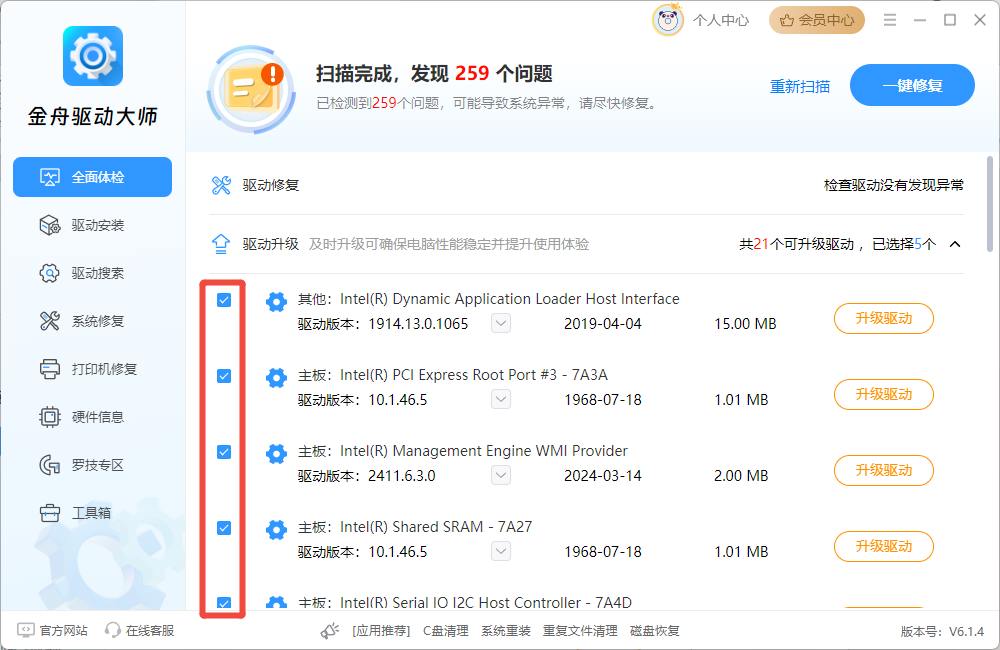Upgrade PCI Express Root Port #3 driver
The height and width of the screenshot is (650, 1000).
point(883,394)
